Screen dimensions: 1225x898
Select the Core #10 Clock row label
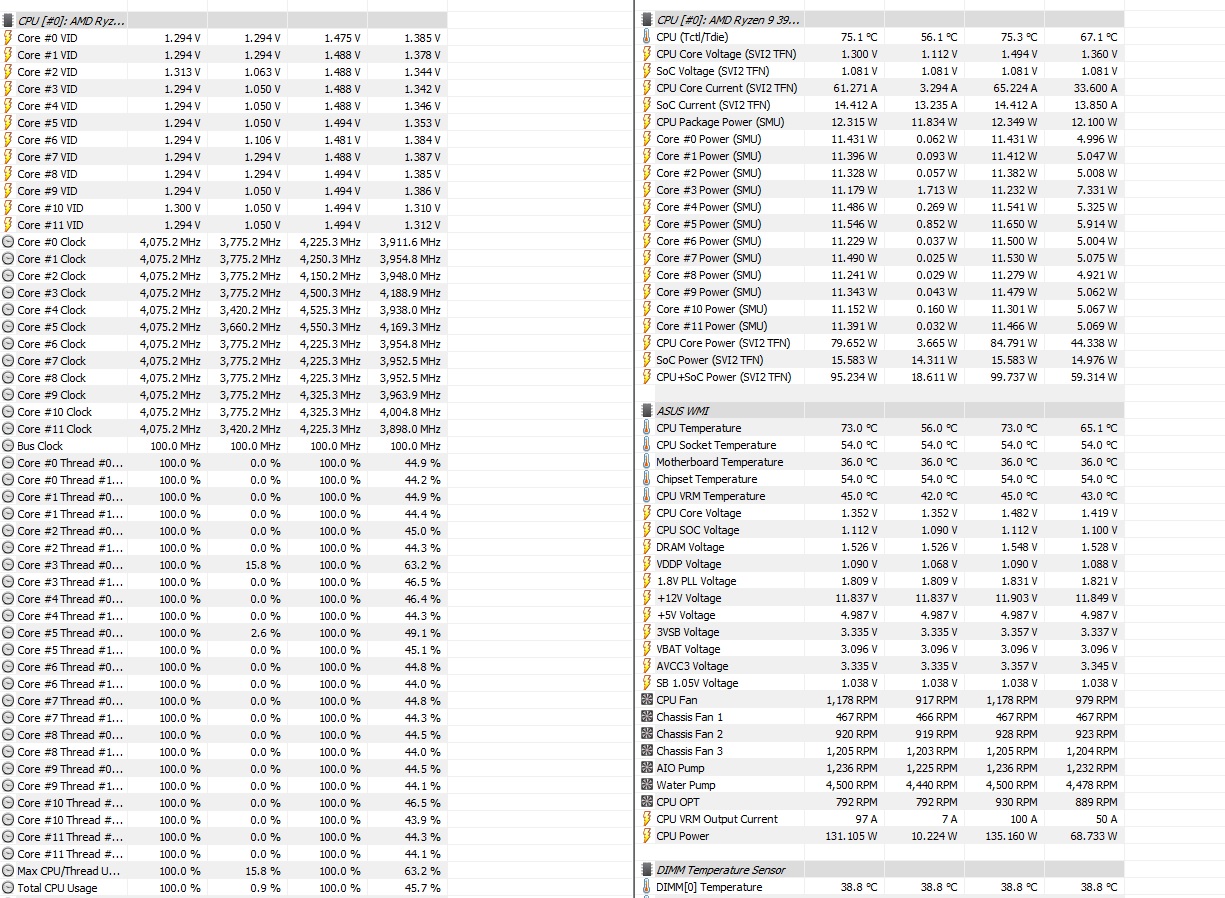tap(54, 411)
